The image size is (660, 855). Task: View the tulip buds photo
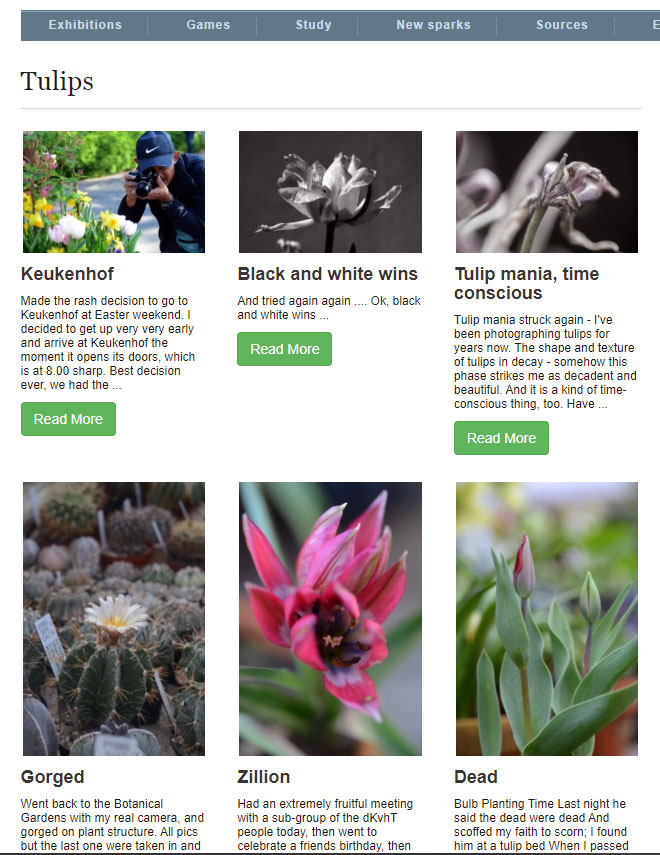click(547, 619)
